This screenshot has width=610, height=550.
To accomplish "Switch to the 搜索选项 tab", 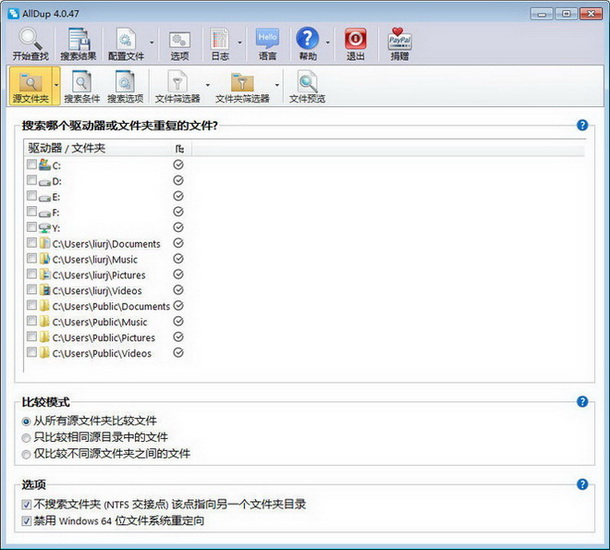I will (x=125, y=86).
